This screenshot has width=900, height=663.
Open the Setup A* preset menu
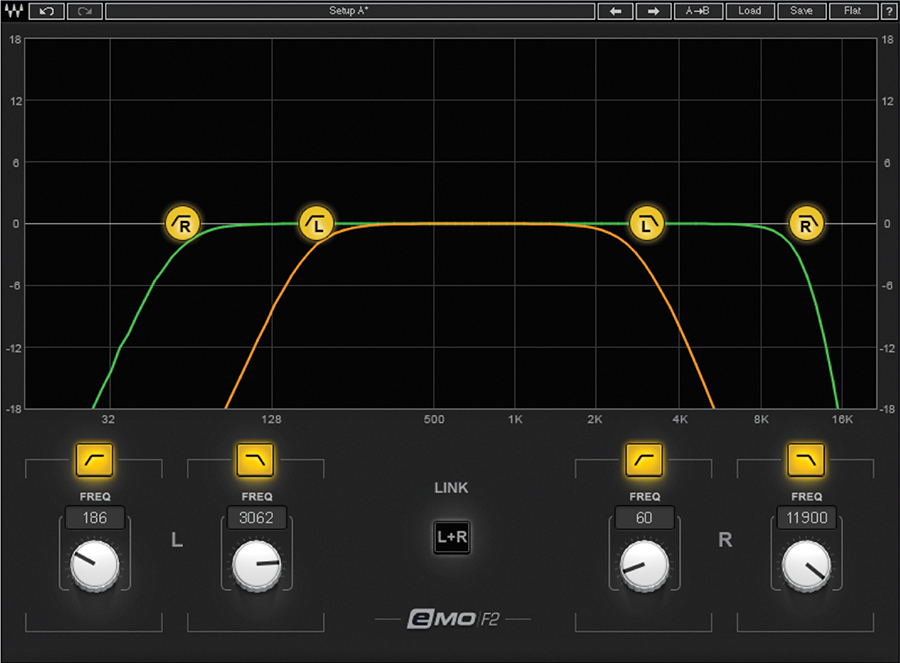(349, 11)
